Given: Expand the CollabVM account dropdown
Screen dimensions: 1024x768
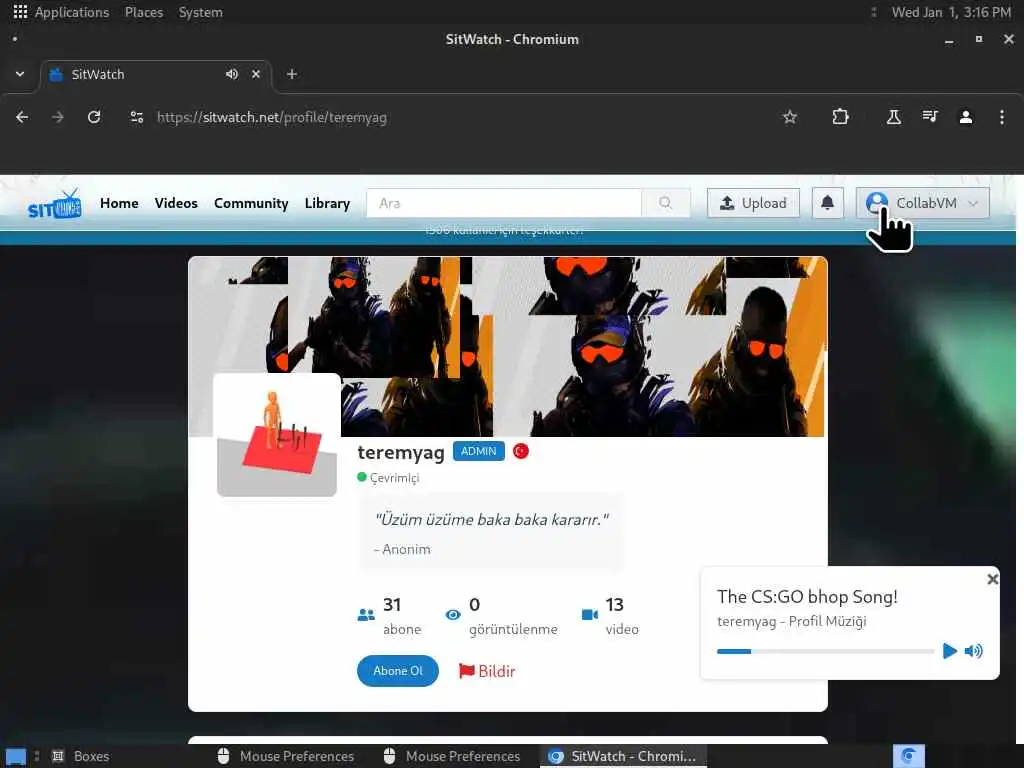Looking at the screenshot, I should (923, 203).
